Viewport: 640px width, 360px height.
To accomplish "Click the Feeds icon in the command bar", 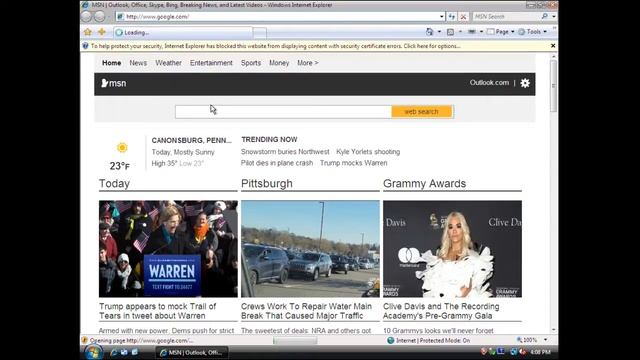I will (450, 32).
